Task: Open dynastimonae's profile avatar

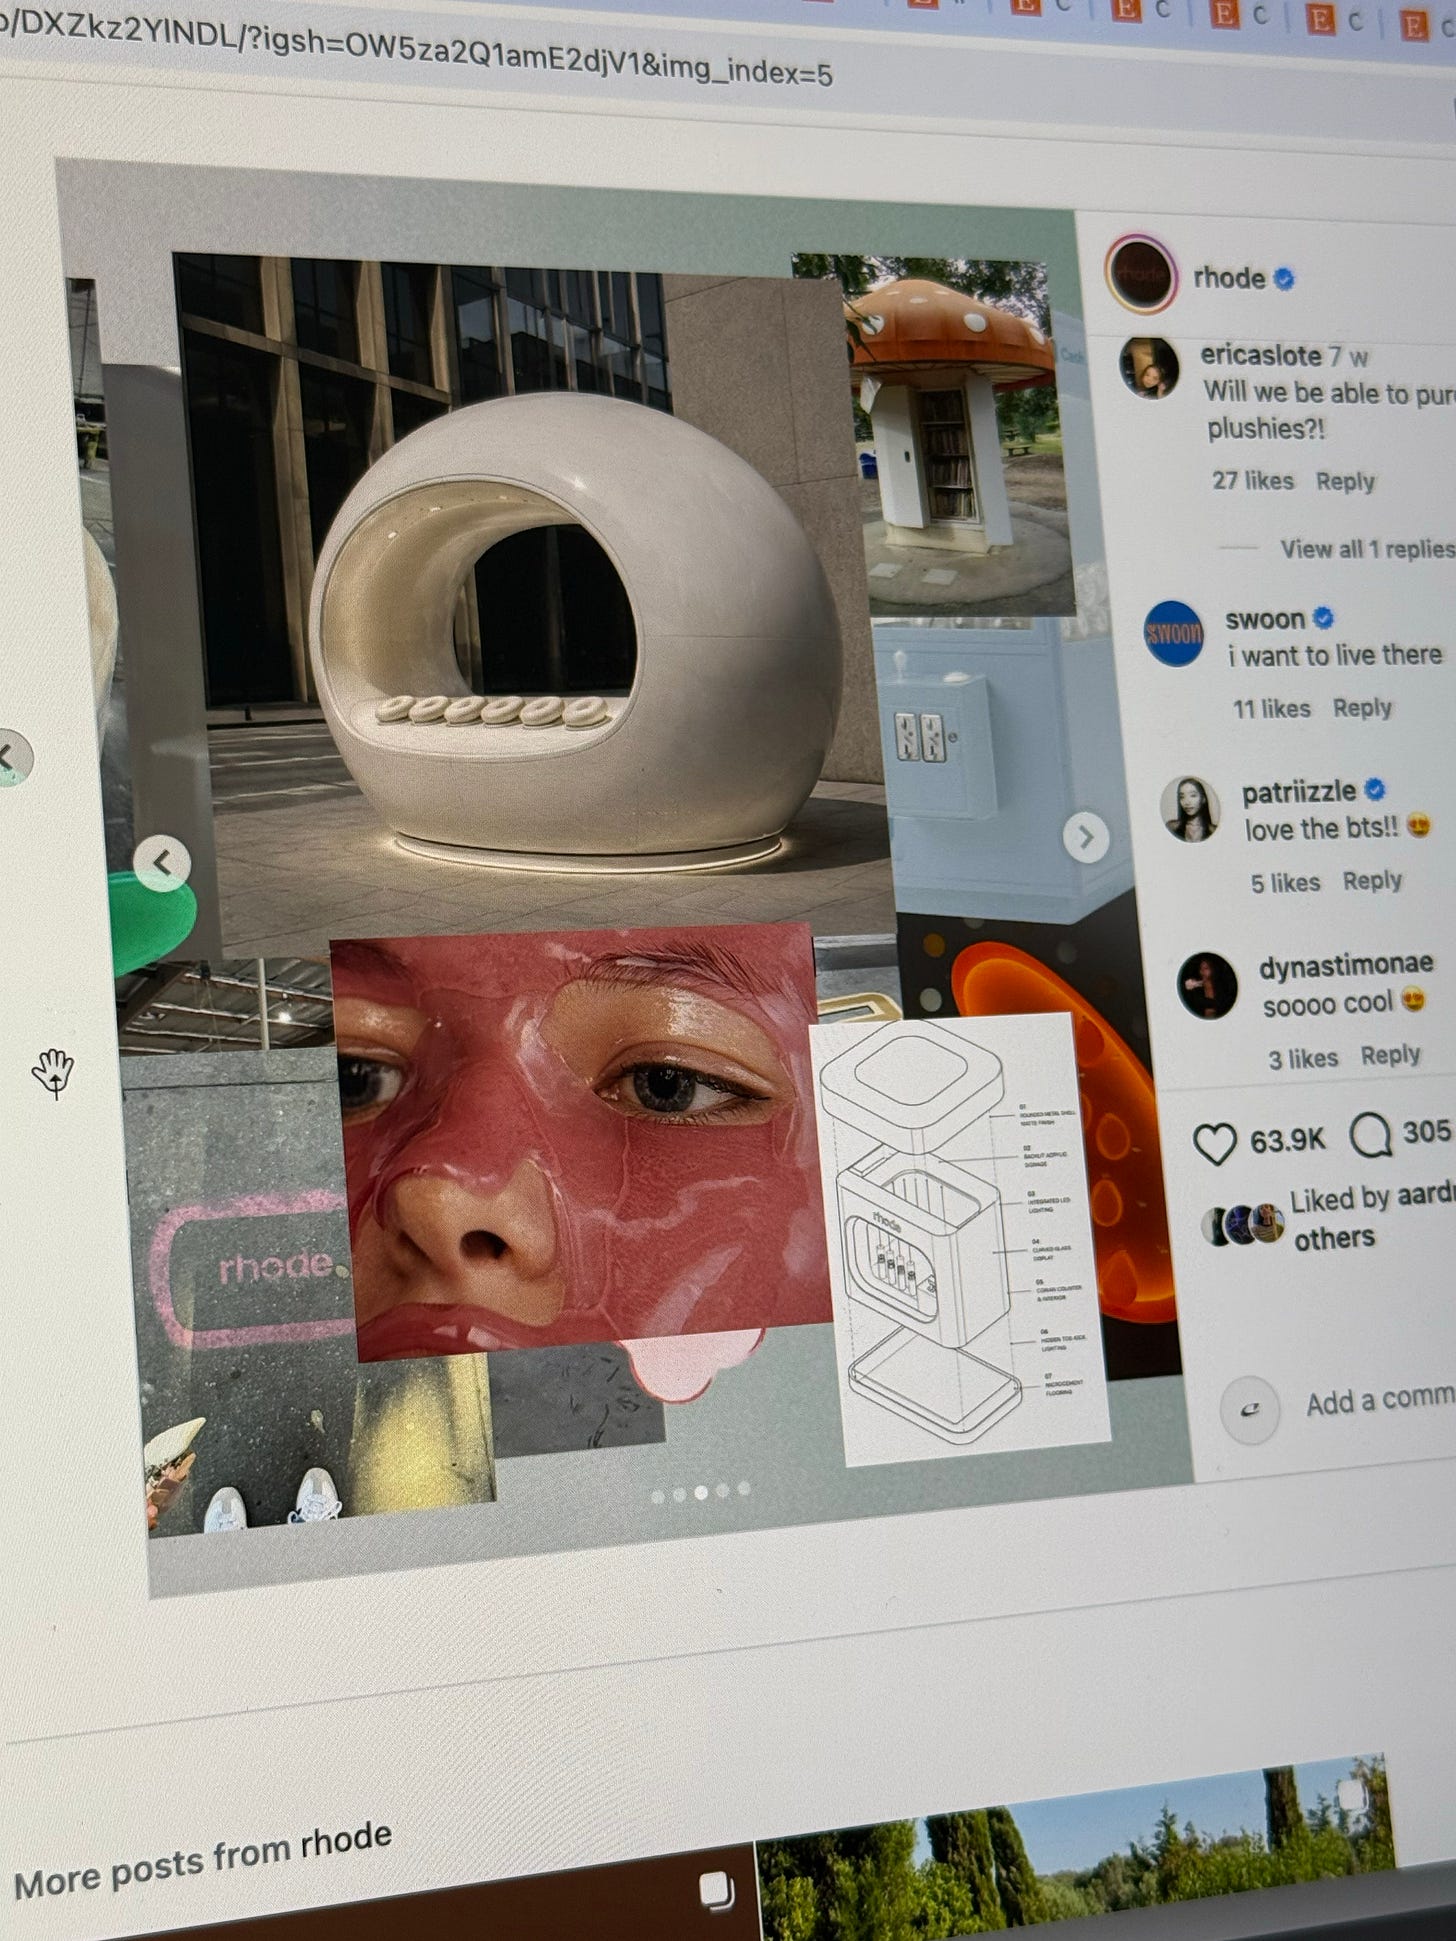Action: coord(1207,985)
